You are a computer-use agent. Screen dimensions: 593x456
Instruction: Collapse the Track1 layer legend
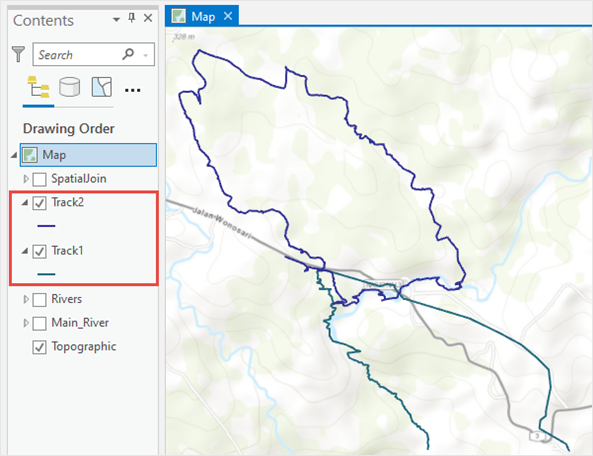coord(25,251)
